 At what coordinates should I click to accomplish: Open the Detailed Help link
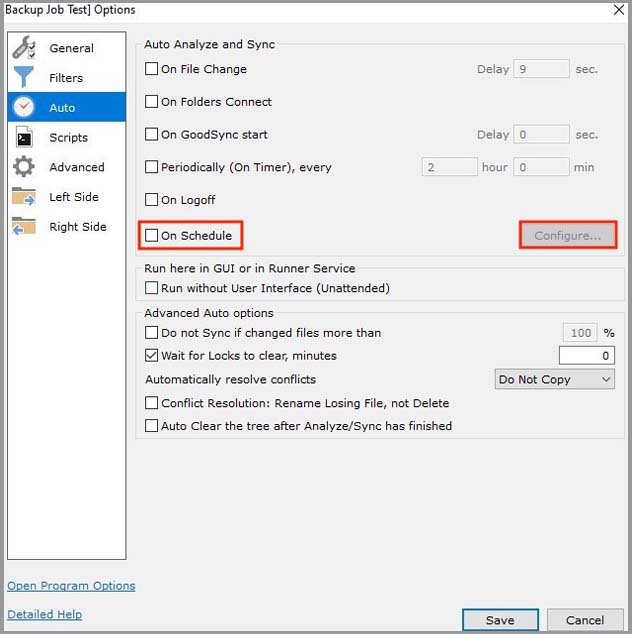45,614
